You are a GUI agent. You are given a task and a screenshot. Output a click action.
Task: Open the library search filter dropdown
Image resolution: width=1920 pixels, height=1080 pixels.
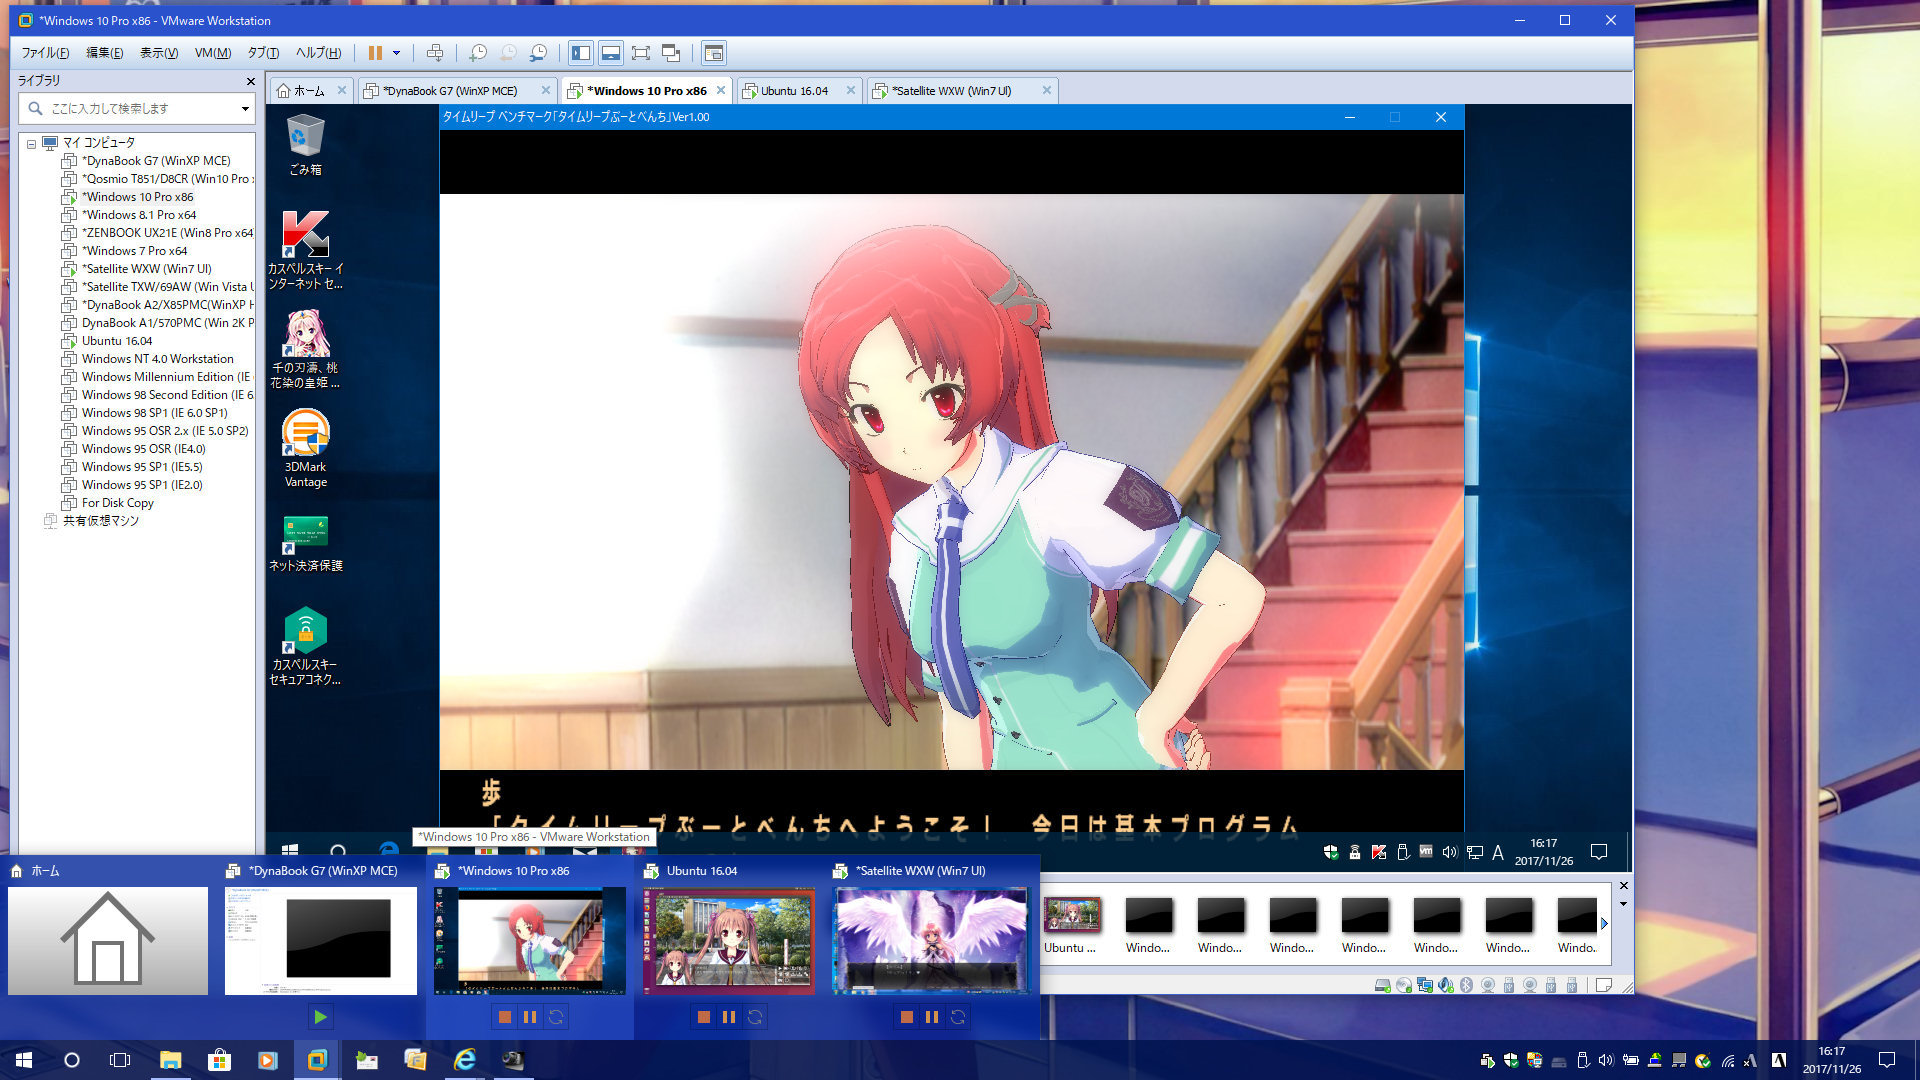pyautogui.click(x=245, y=108)
